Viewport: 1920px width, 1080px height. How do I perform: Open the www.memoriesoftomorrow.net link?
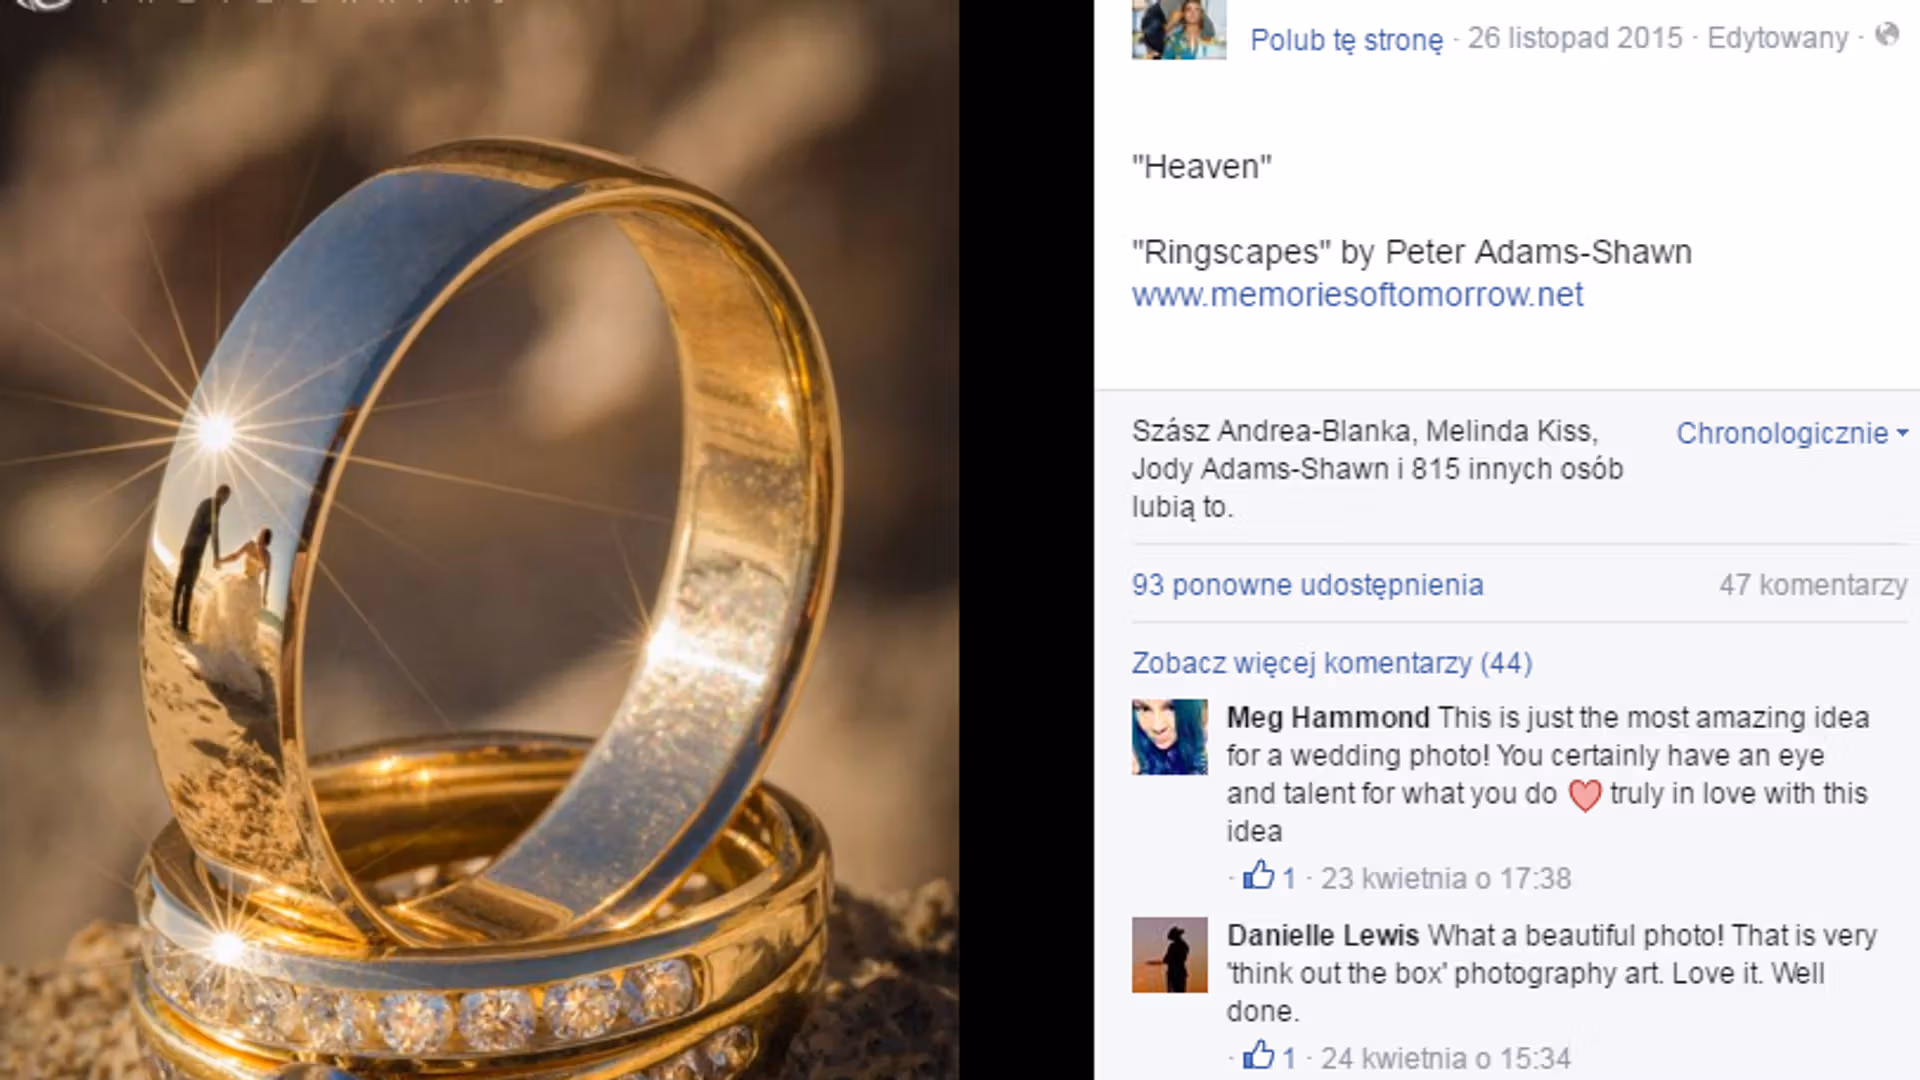point(1357,295)
